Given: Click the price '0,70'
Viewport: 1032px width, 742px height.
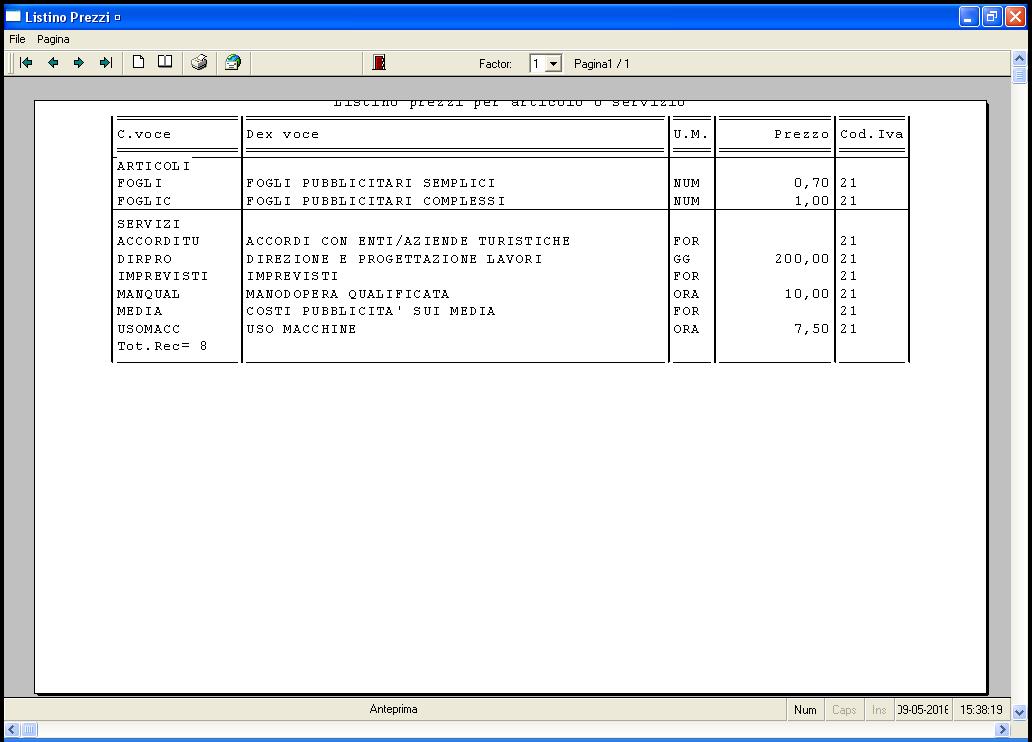Looking at the screenshot, I should pyautogui.click(x=812, y=183).
